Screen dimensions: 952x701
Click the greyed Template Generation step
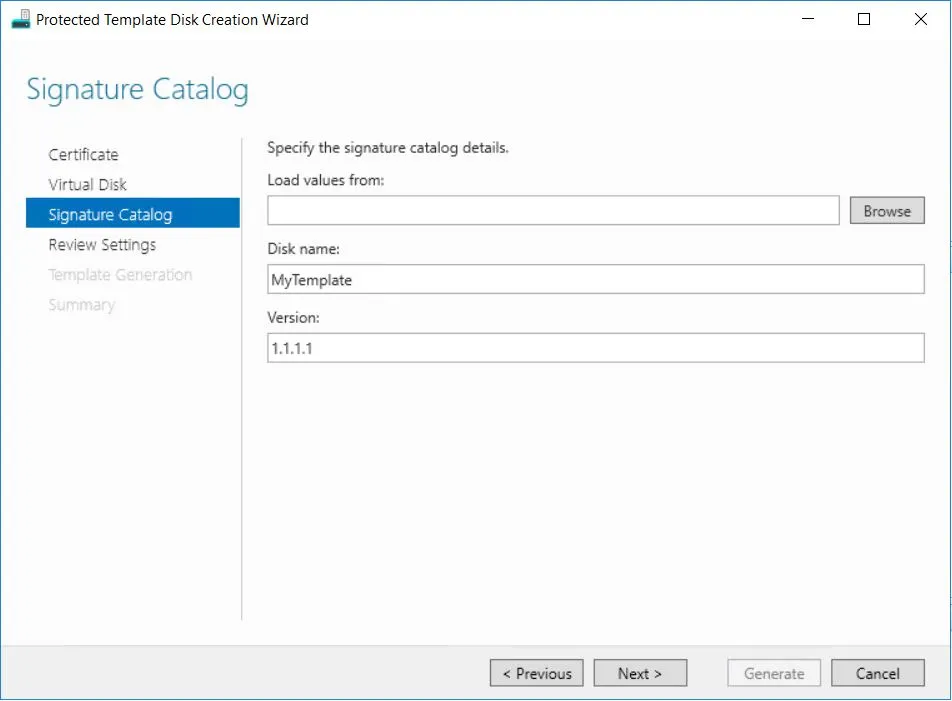coord(120,275)
